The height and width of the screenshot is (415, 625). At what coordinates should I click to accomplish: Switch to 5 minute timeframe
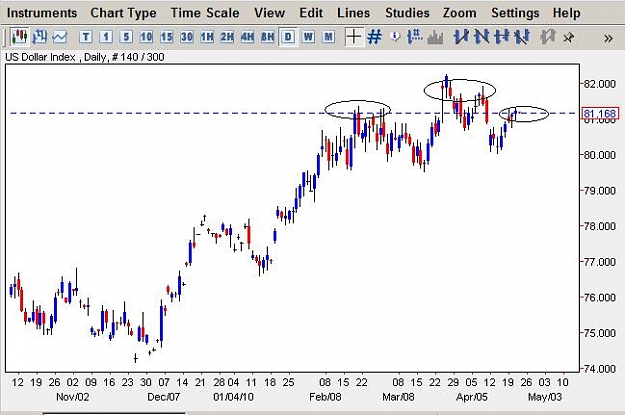[126, 37]
